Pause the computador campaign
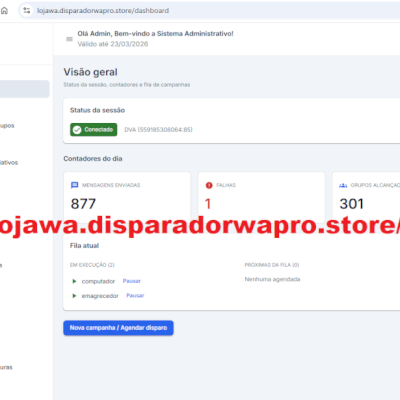Image resolution: width=400 pixels, height=400 pixels. coord(132,281)
